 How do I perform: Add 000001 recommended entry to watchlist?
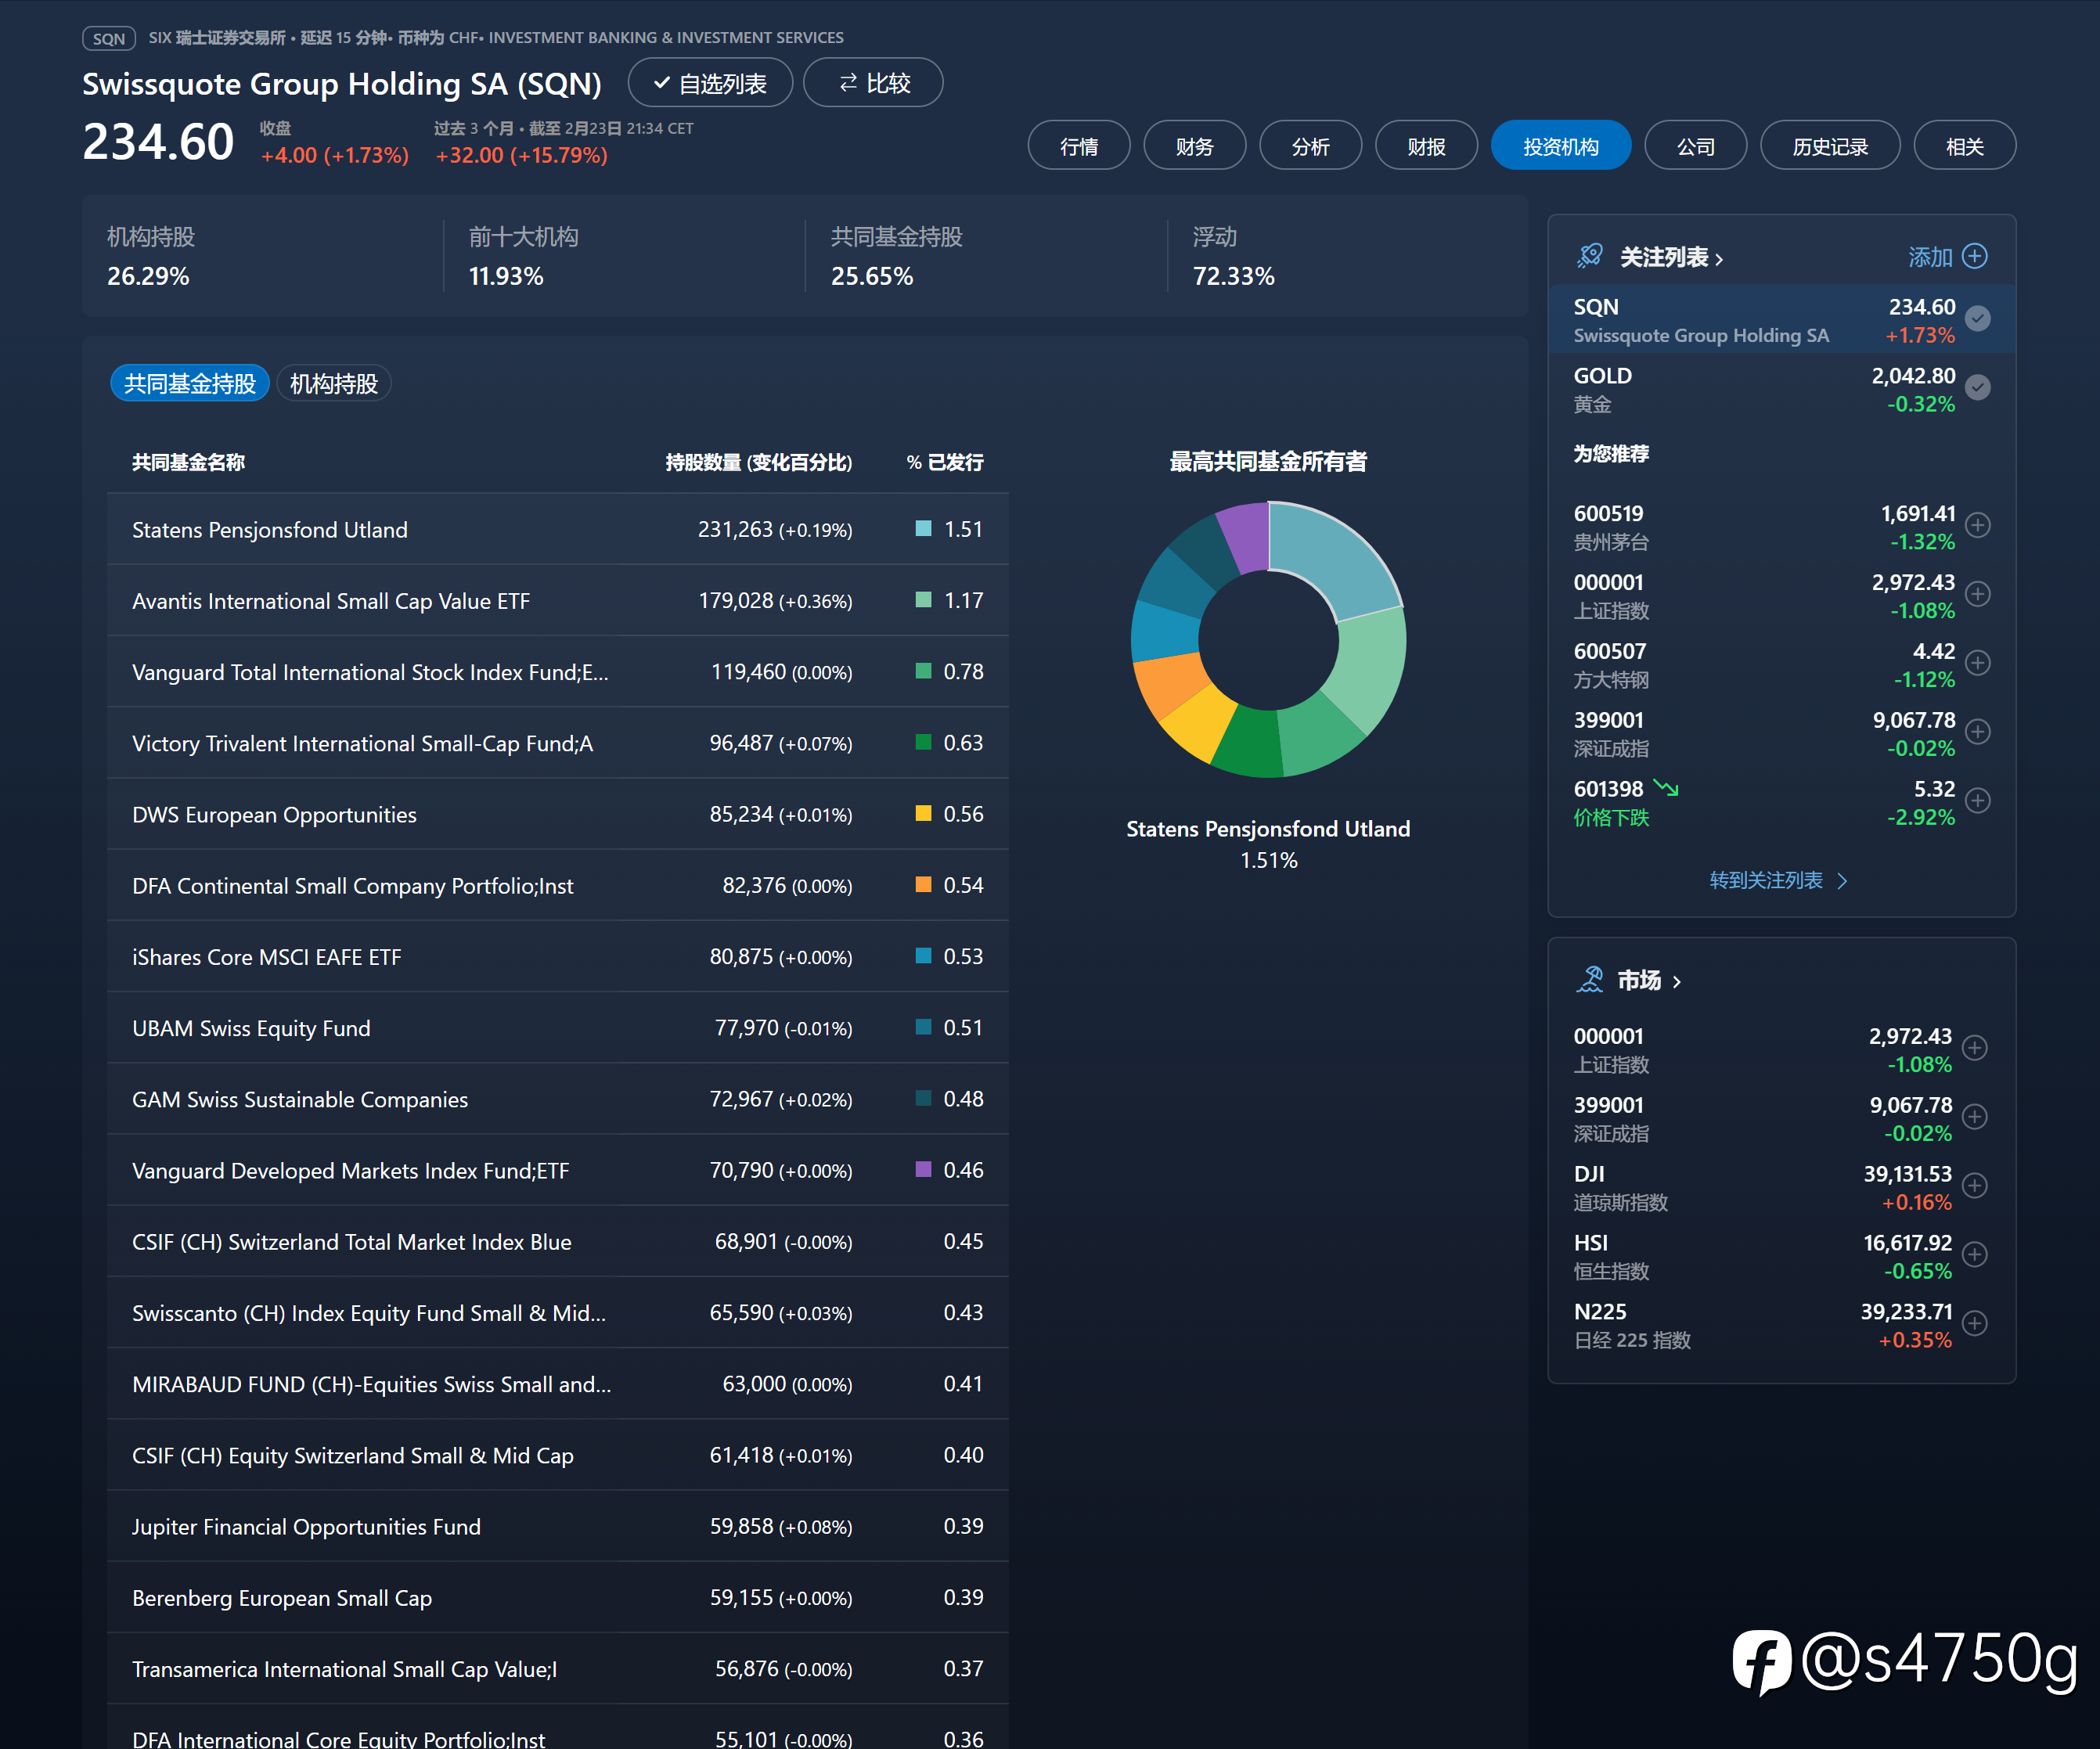point(1977,594)
